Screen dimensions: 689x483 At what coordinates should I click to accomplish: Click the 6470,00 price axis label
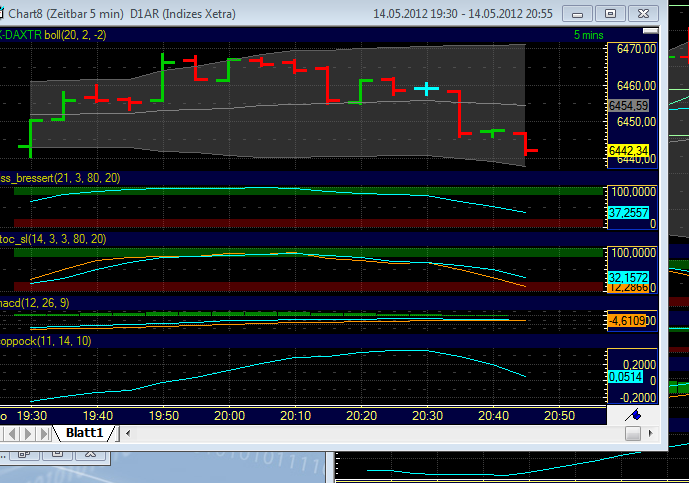(x=636, y=49)
